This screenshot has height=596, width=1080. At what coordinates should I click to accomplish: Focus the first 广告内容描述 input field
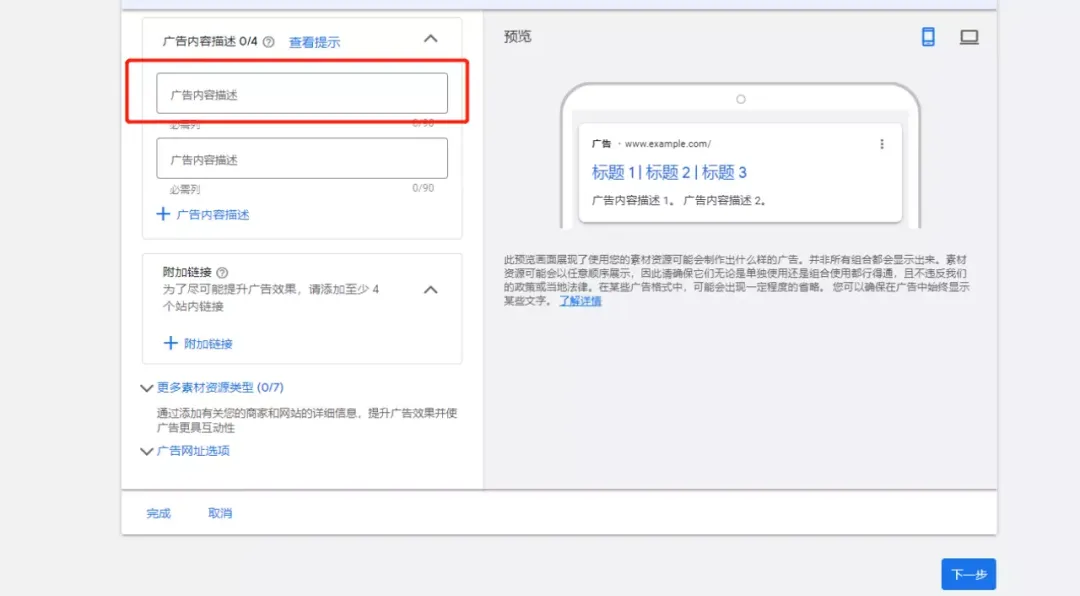click(302, 93)
